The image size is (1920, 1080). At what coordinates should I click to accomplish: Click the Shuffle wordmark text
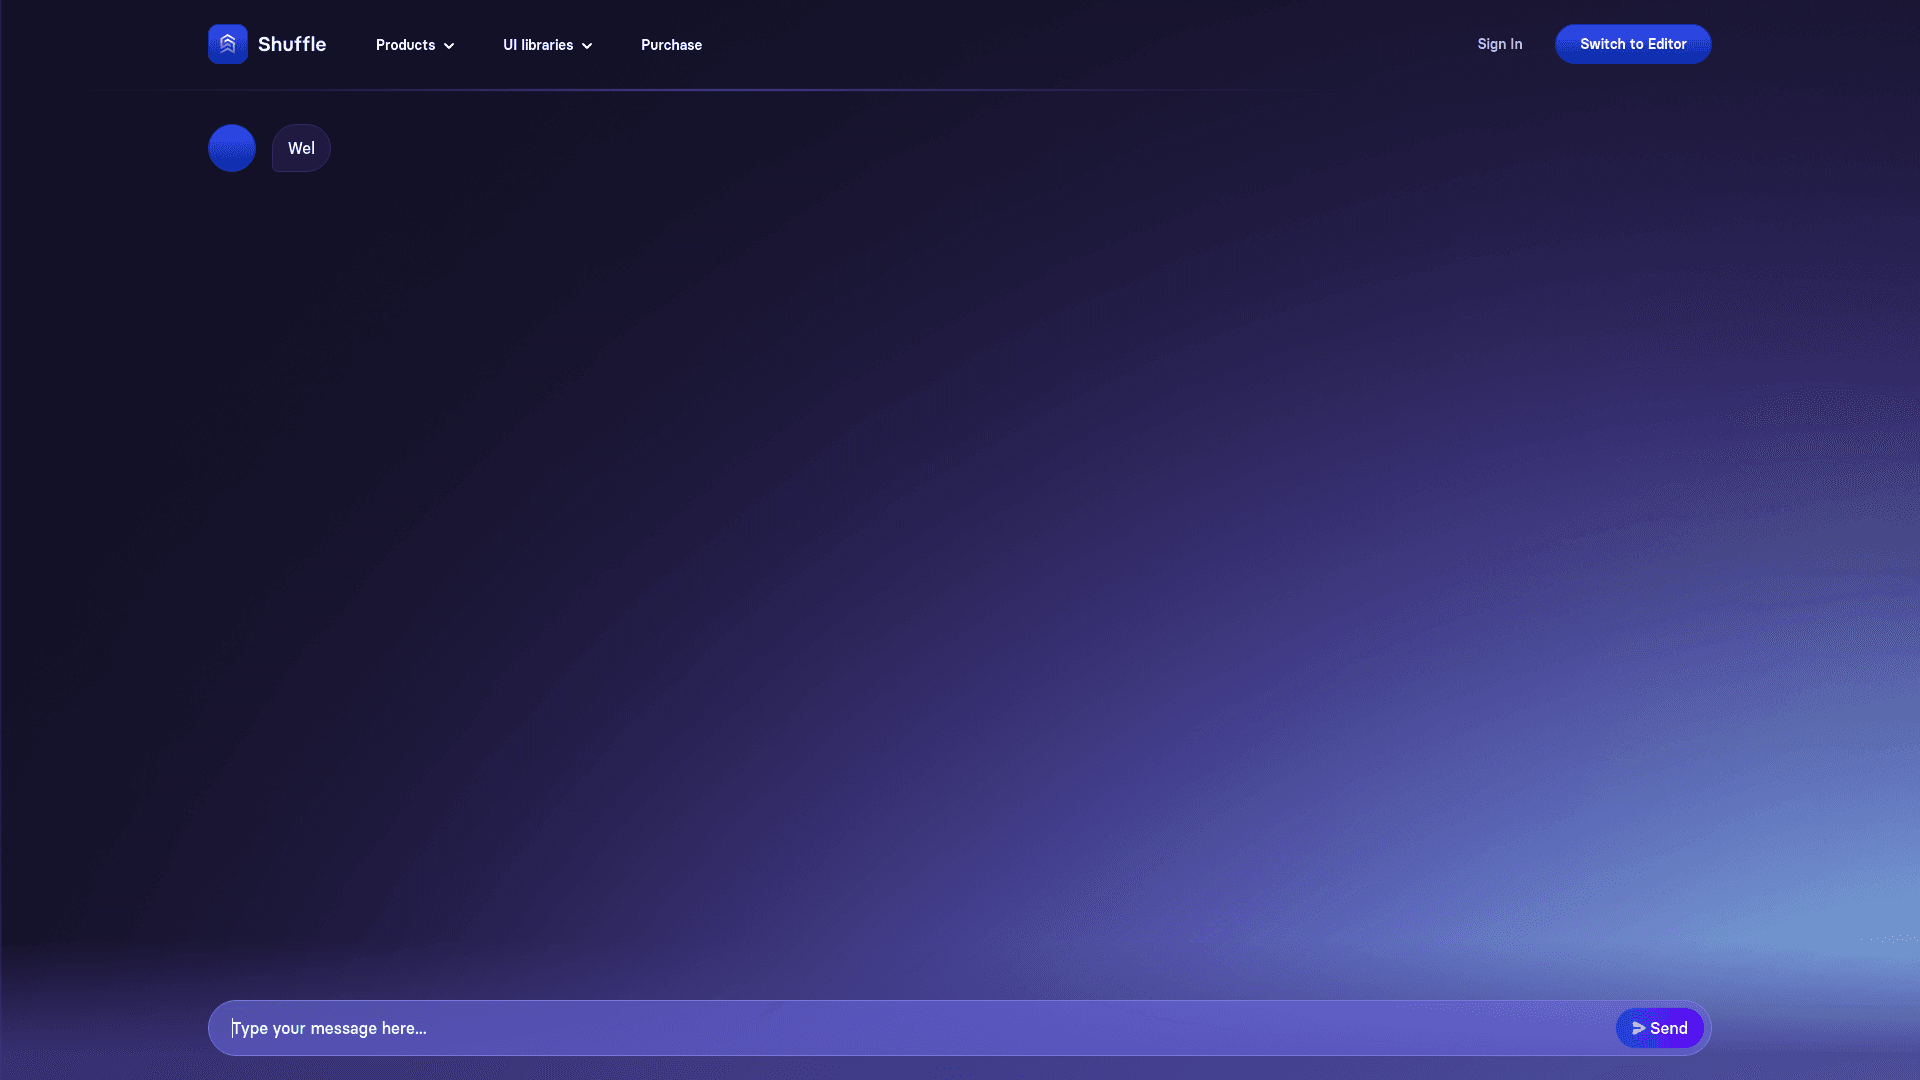coord(292,44)
